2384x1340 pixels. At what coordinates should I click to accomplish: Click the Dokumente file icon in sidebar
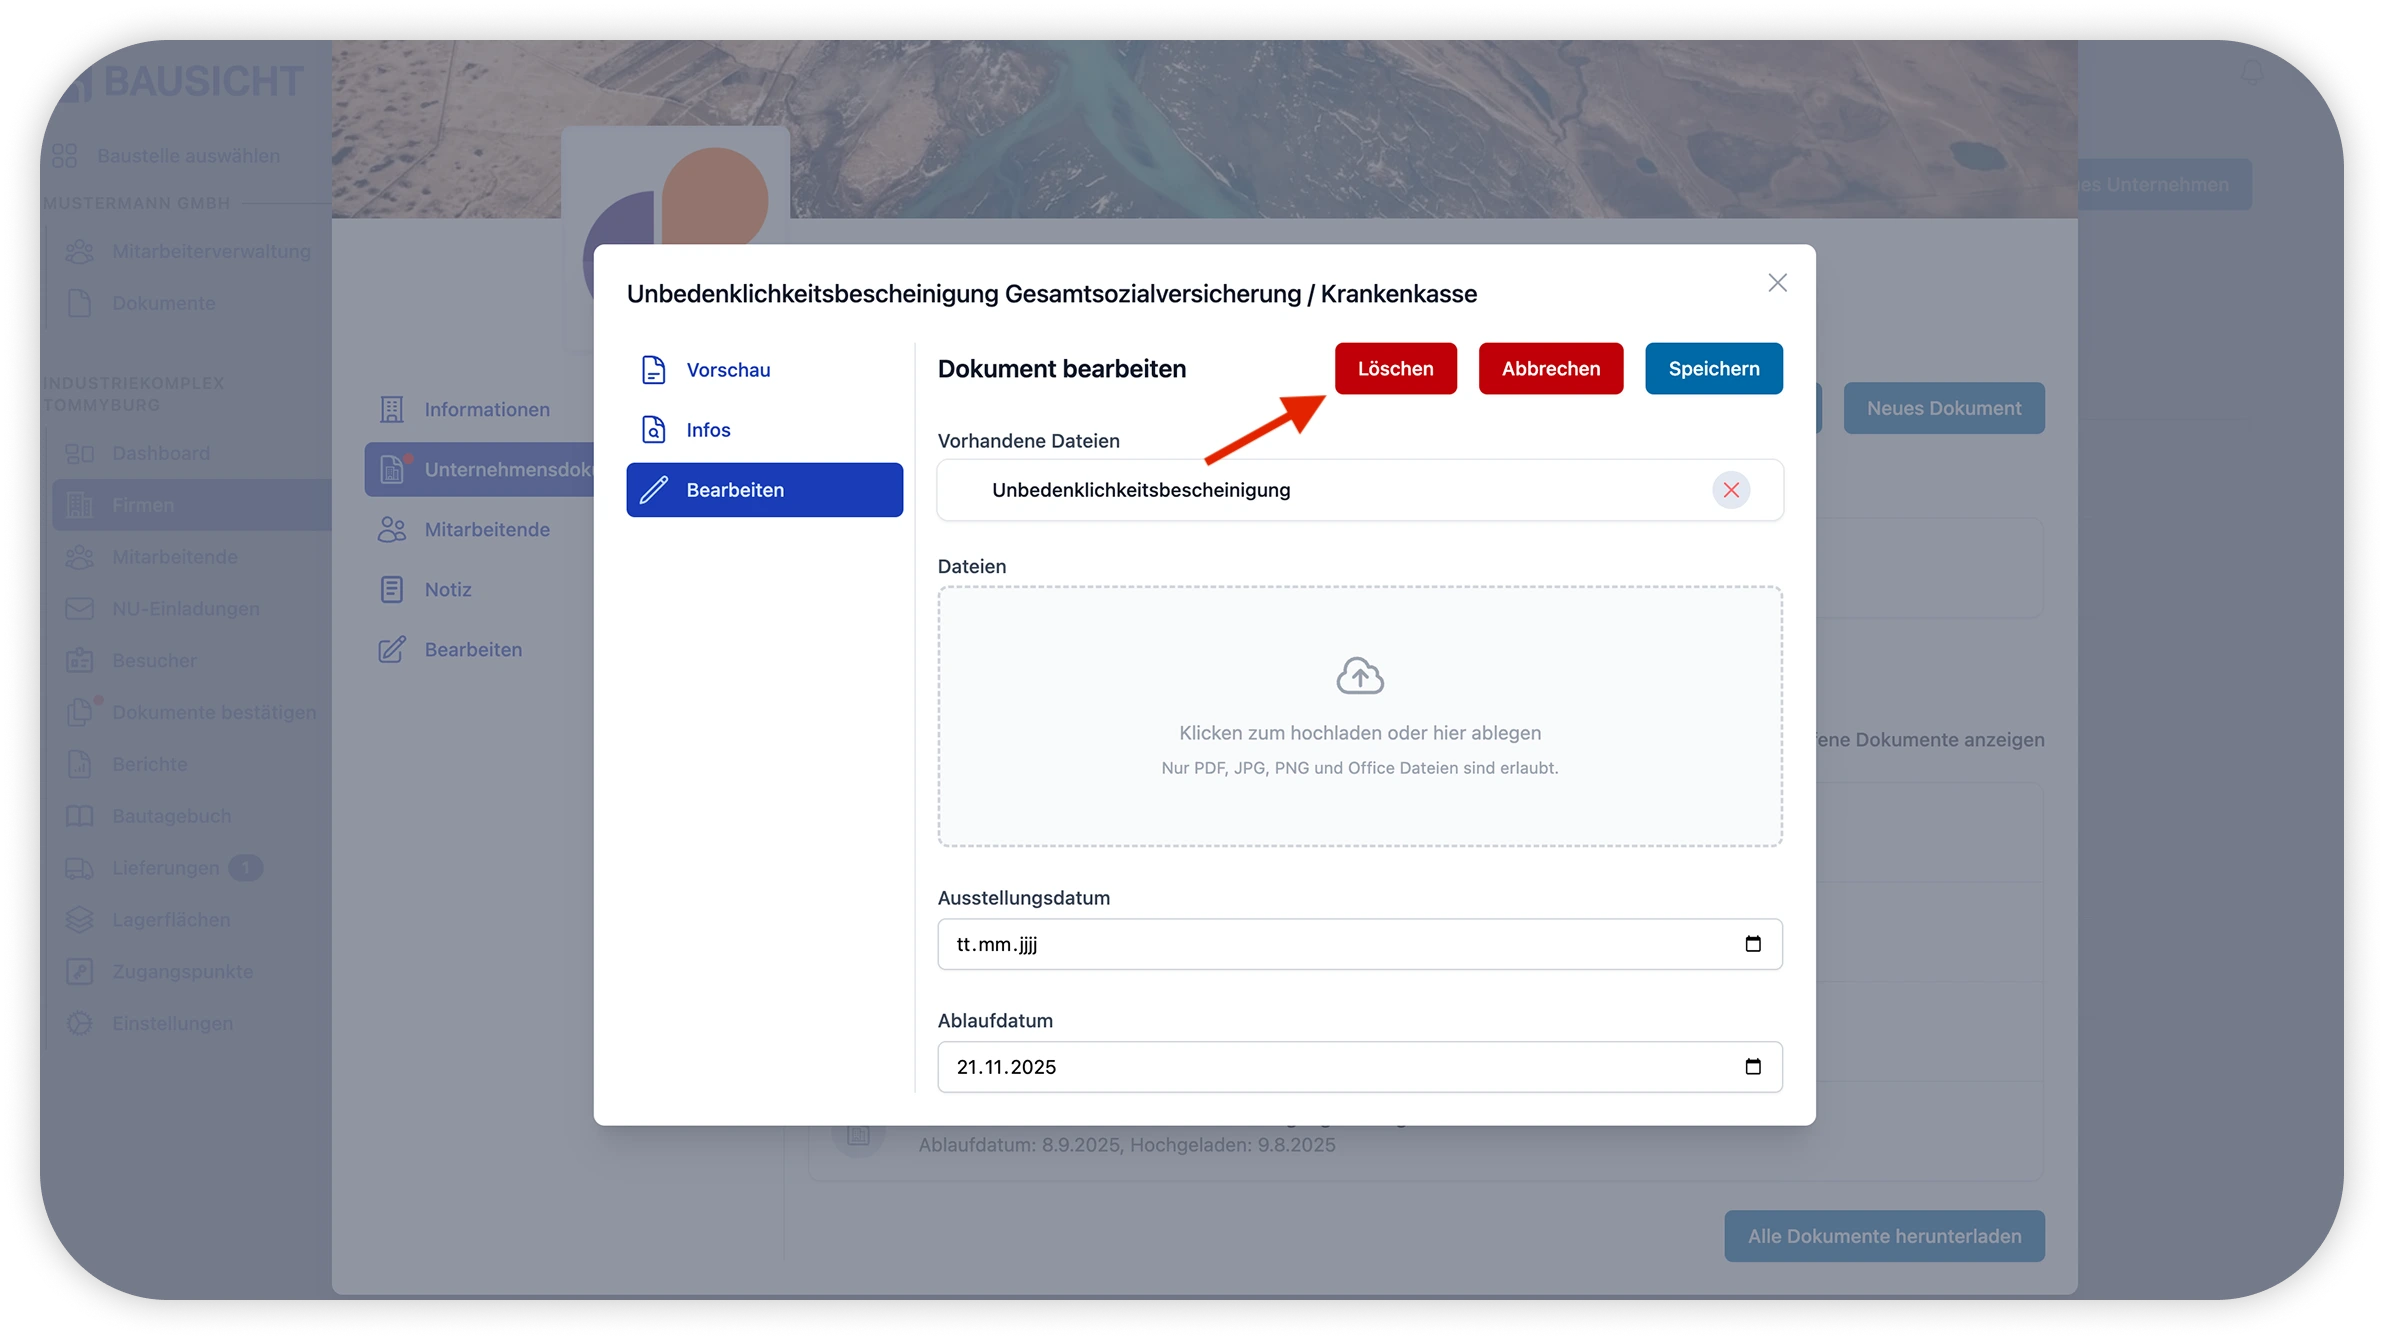pos(79,303)
